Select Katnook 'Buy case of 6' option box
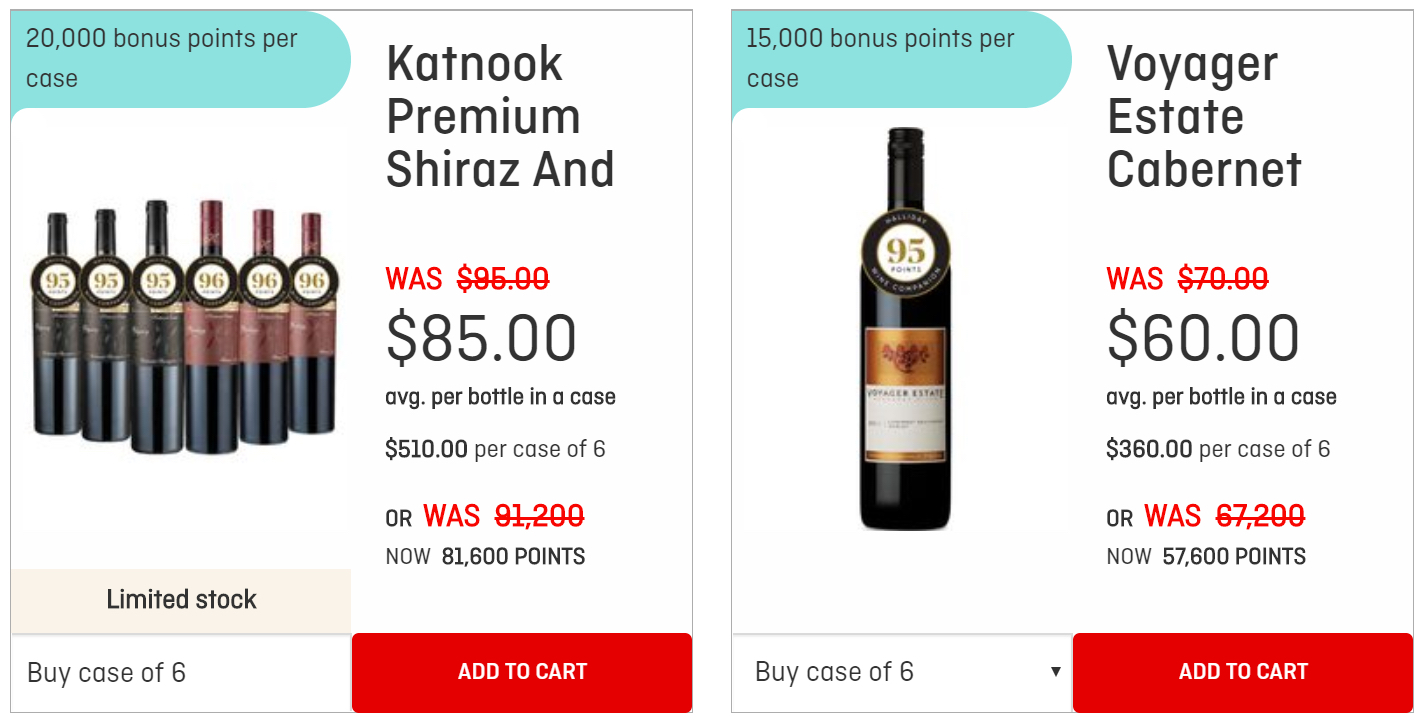 [x=181, y=672]
